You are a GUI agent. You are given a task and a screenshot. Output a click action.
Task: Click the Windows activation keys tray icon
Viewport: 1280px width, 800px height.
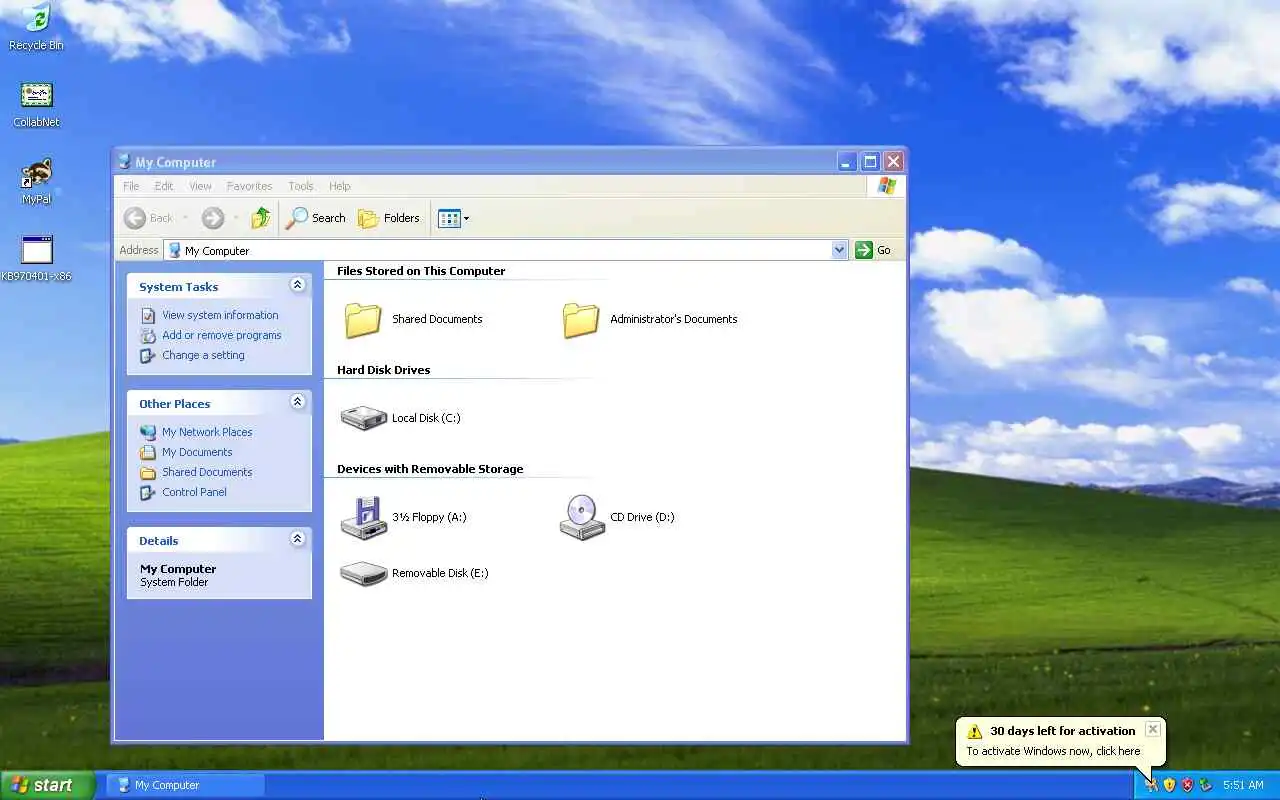[x=1151, y=785]
